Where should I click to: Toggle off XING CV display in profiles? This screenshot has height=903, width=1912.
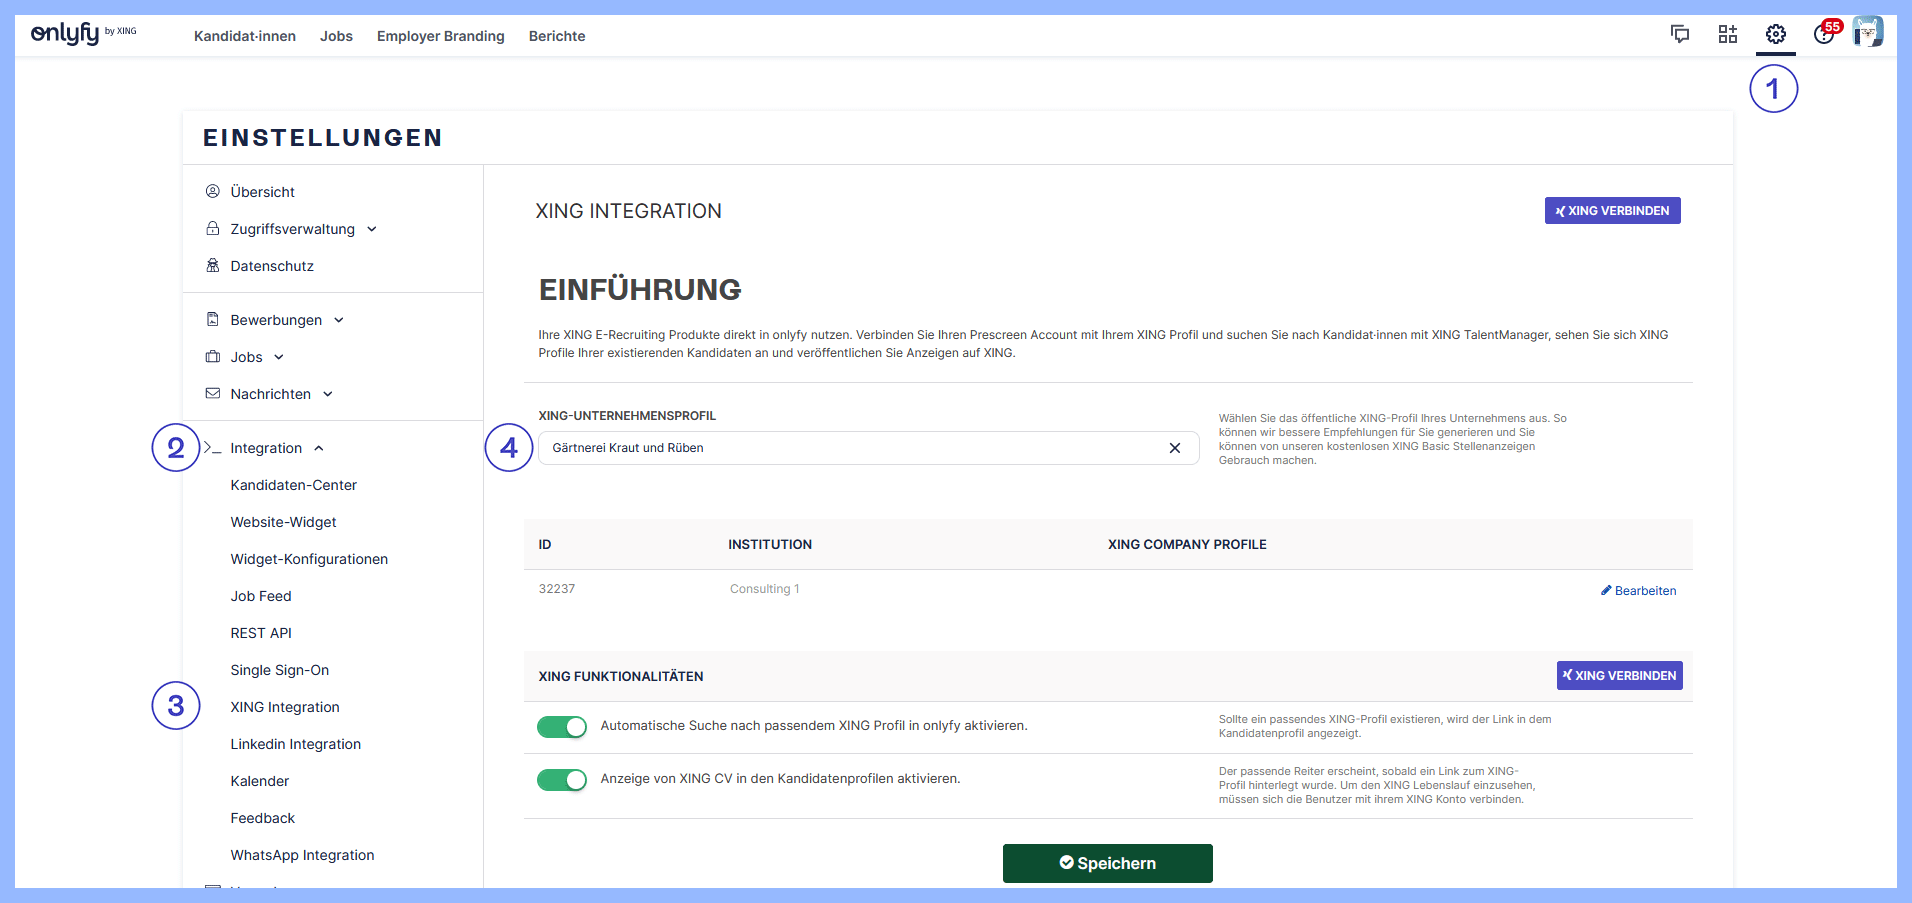562,780
